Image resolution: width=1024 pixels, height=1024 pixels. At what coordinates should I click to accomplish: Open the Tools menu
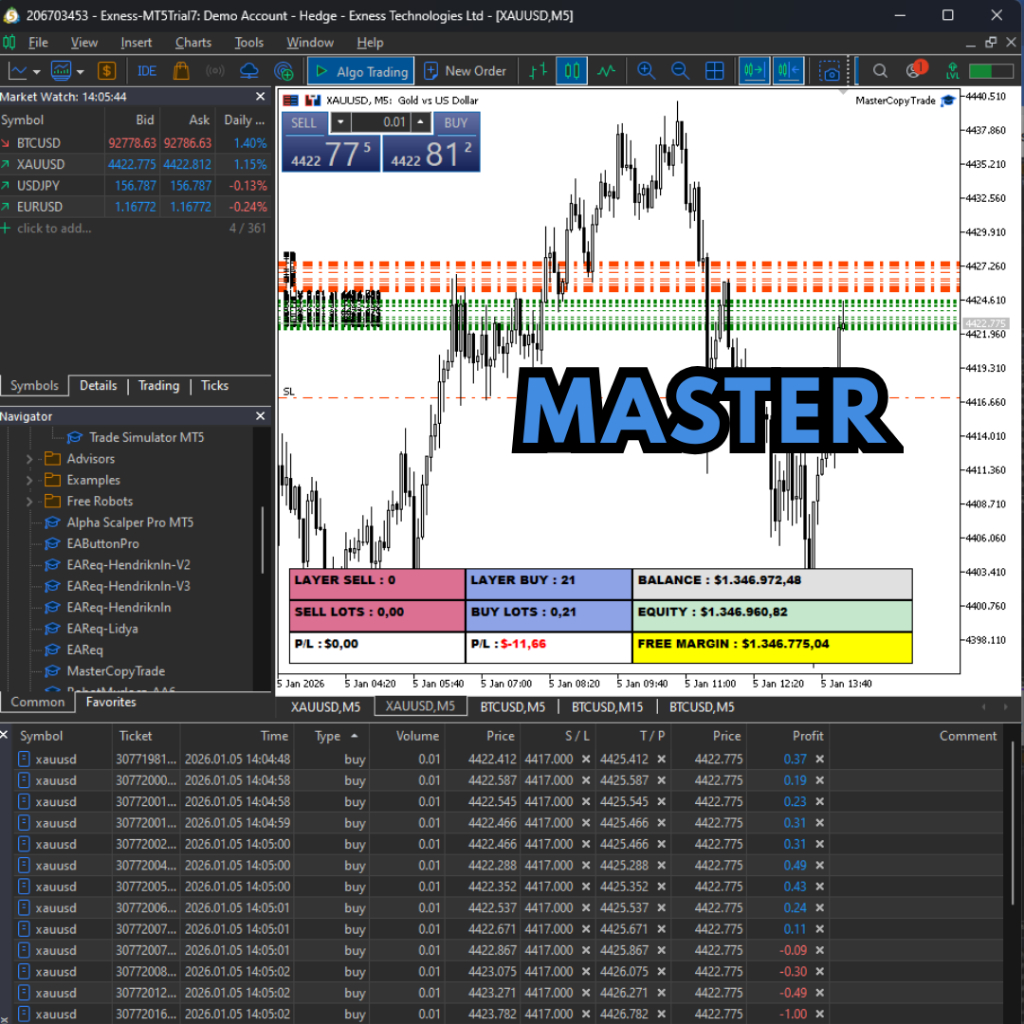click(x=249, y=42)
